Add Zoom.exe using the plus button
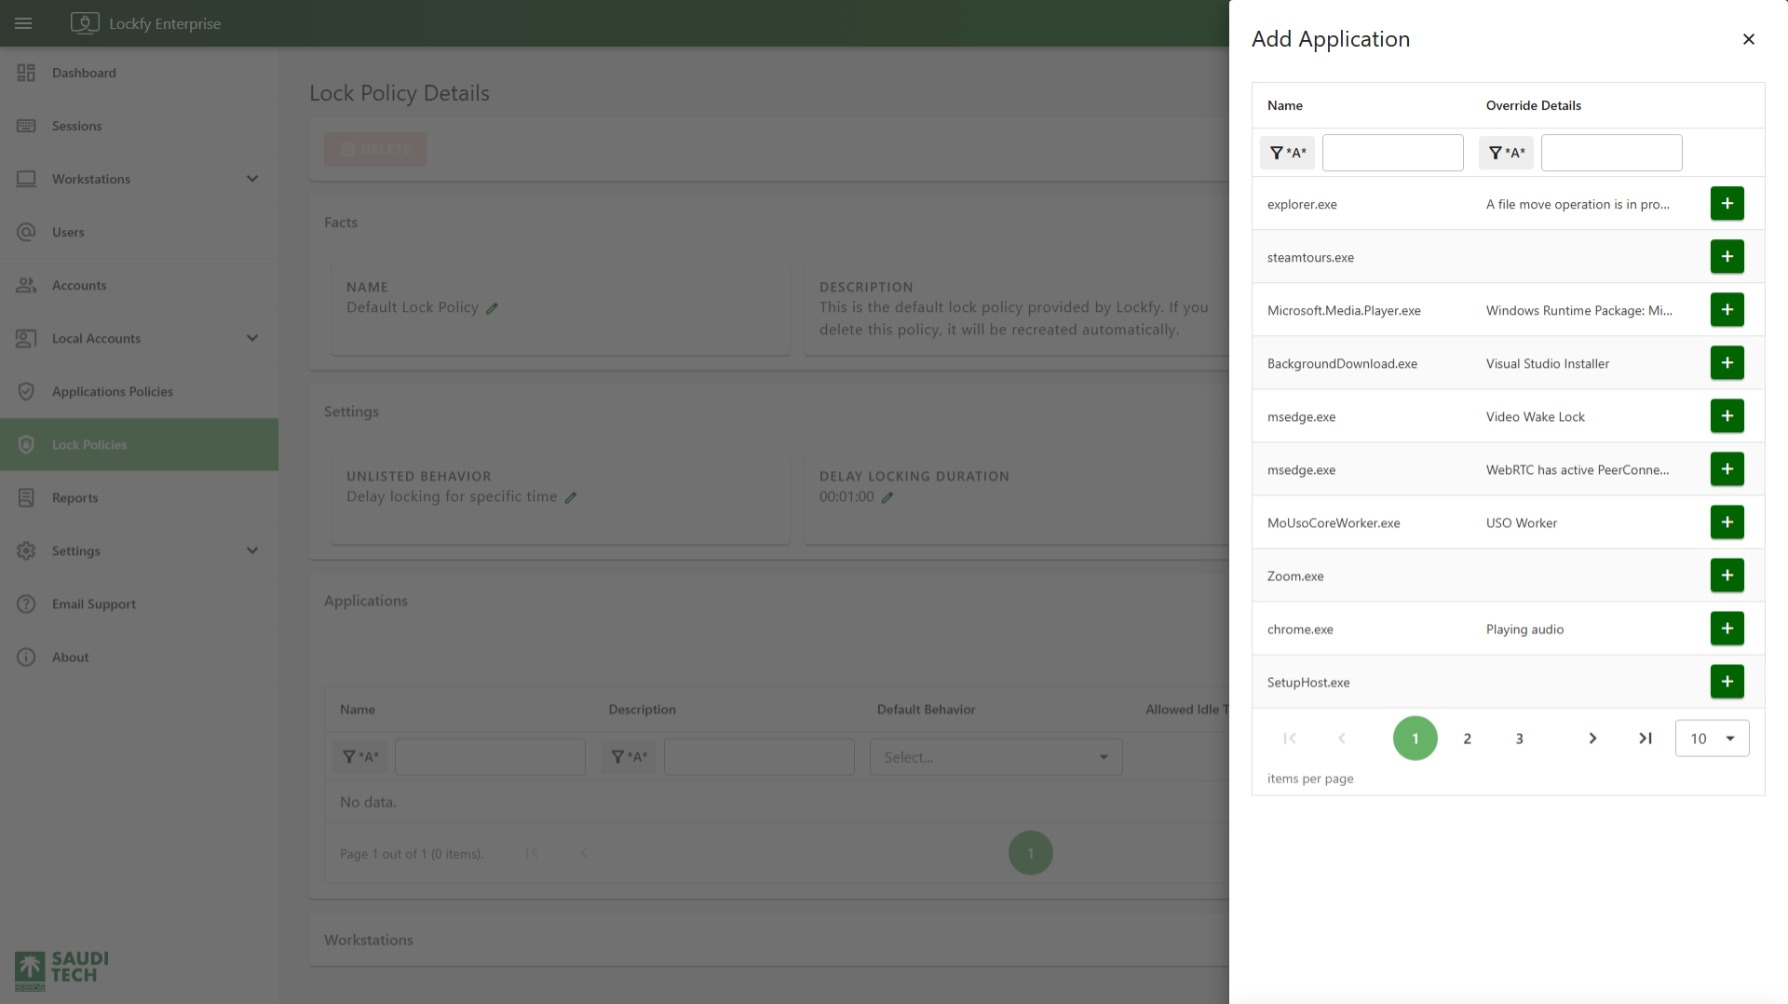 [1727, 574]
